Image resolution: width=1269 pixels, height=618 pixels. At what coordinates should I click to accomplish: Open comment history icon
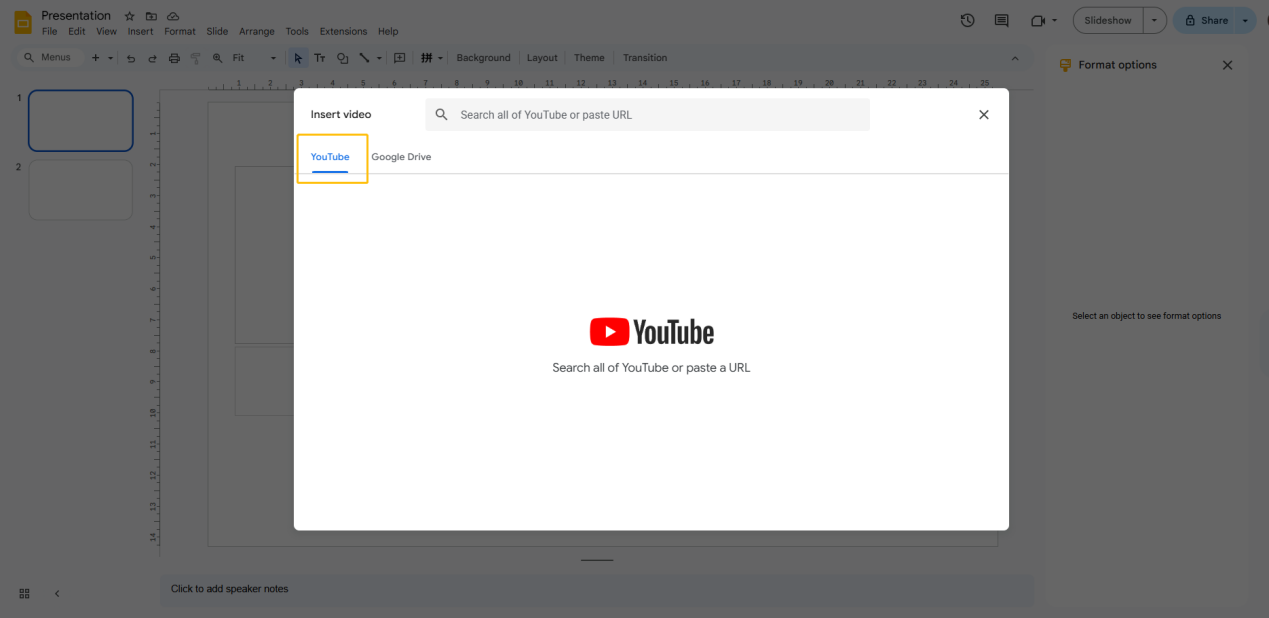click(x=1001, y=19)
